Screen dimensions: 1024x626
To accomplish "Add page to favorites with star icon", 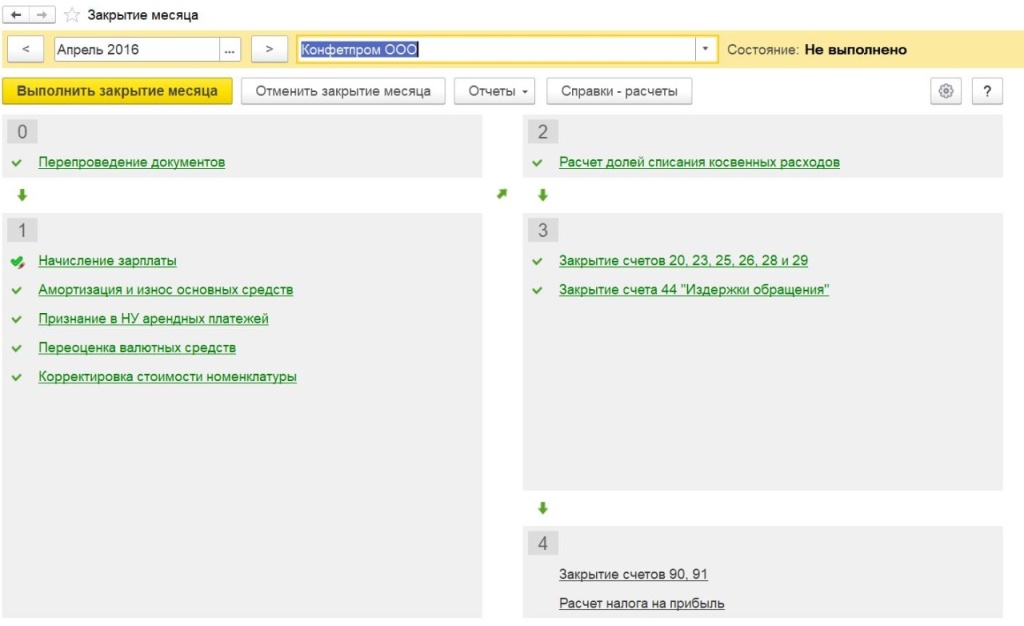I will click(72, 15).
